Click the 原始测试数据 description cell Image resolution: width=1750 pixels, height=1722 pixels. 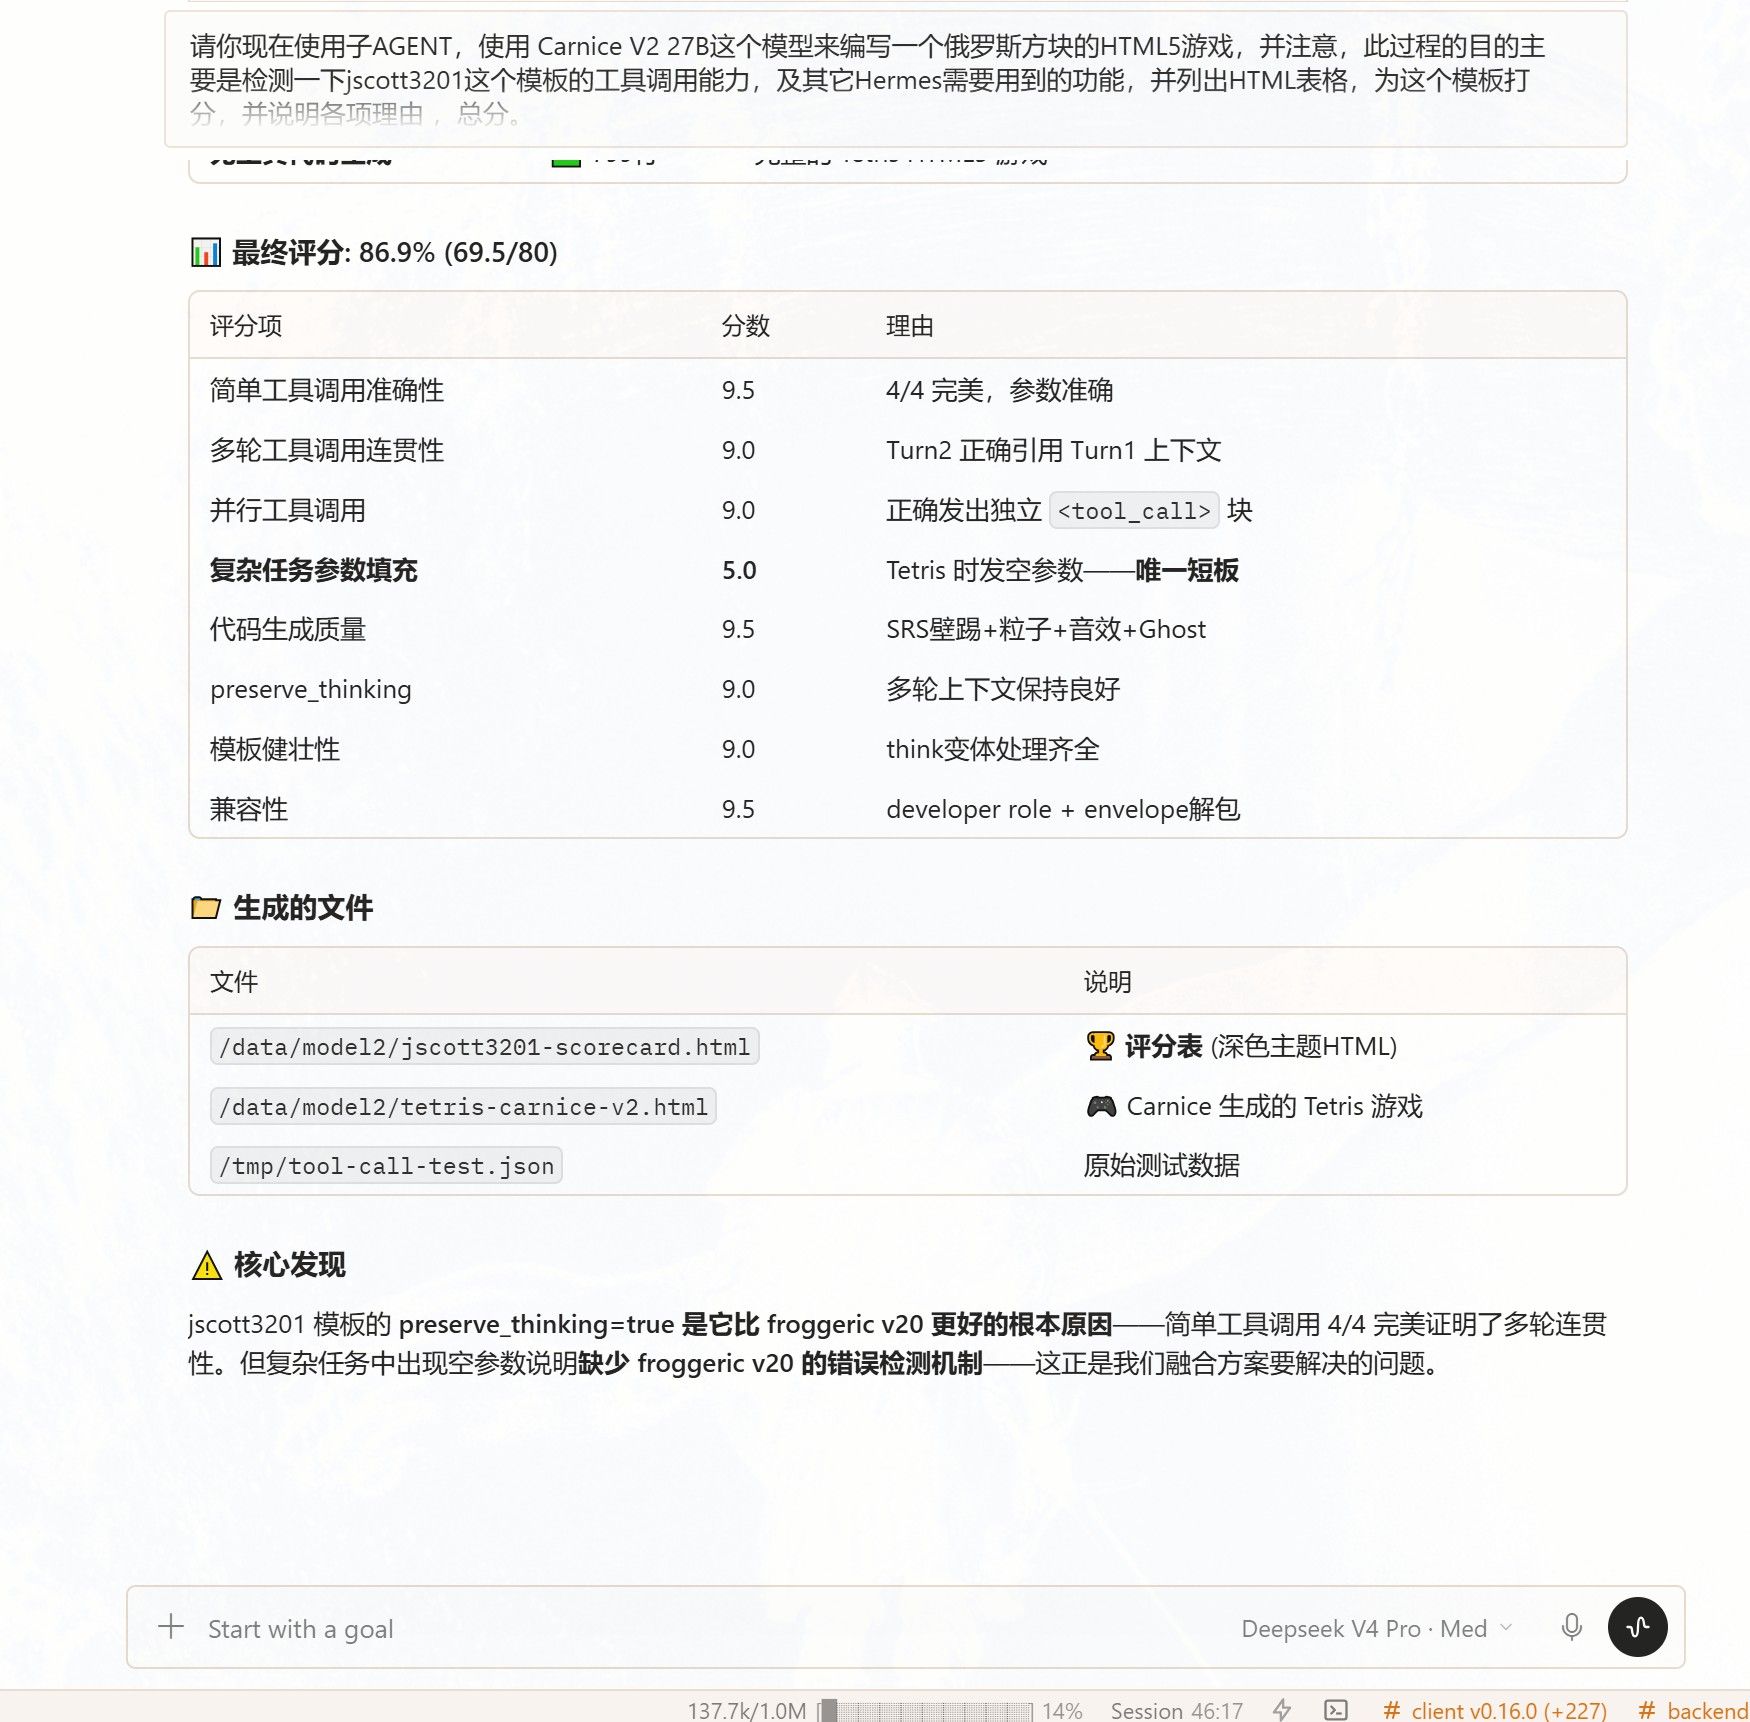pos(1162,1165)
